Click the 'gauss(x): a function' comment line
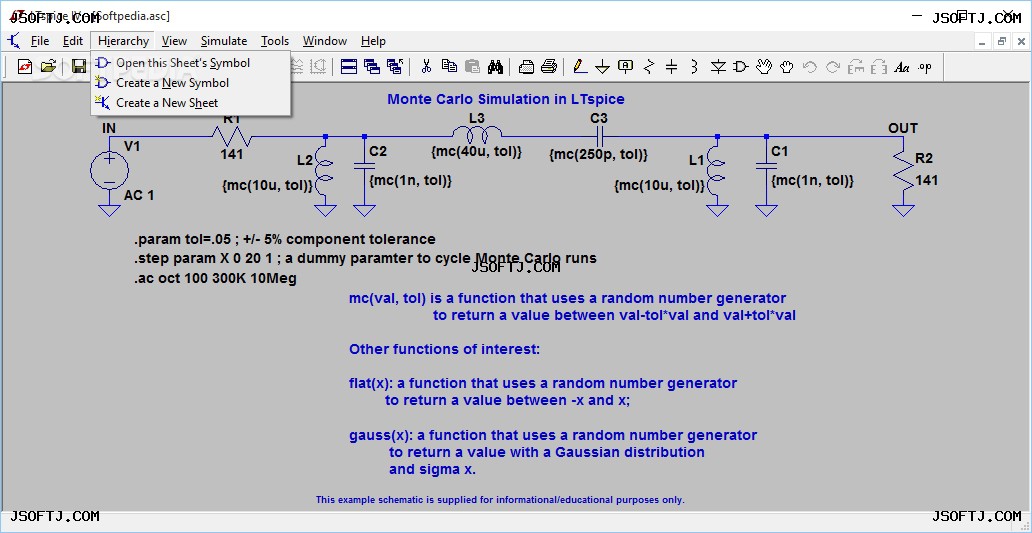 click(553, 436)
